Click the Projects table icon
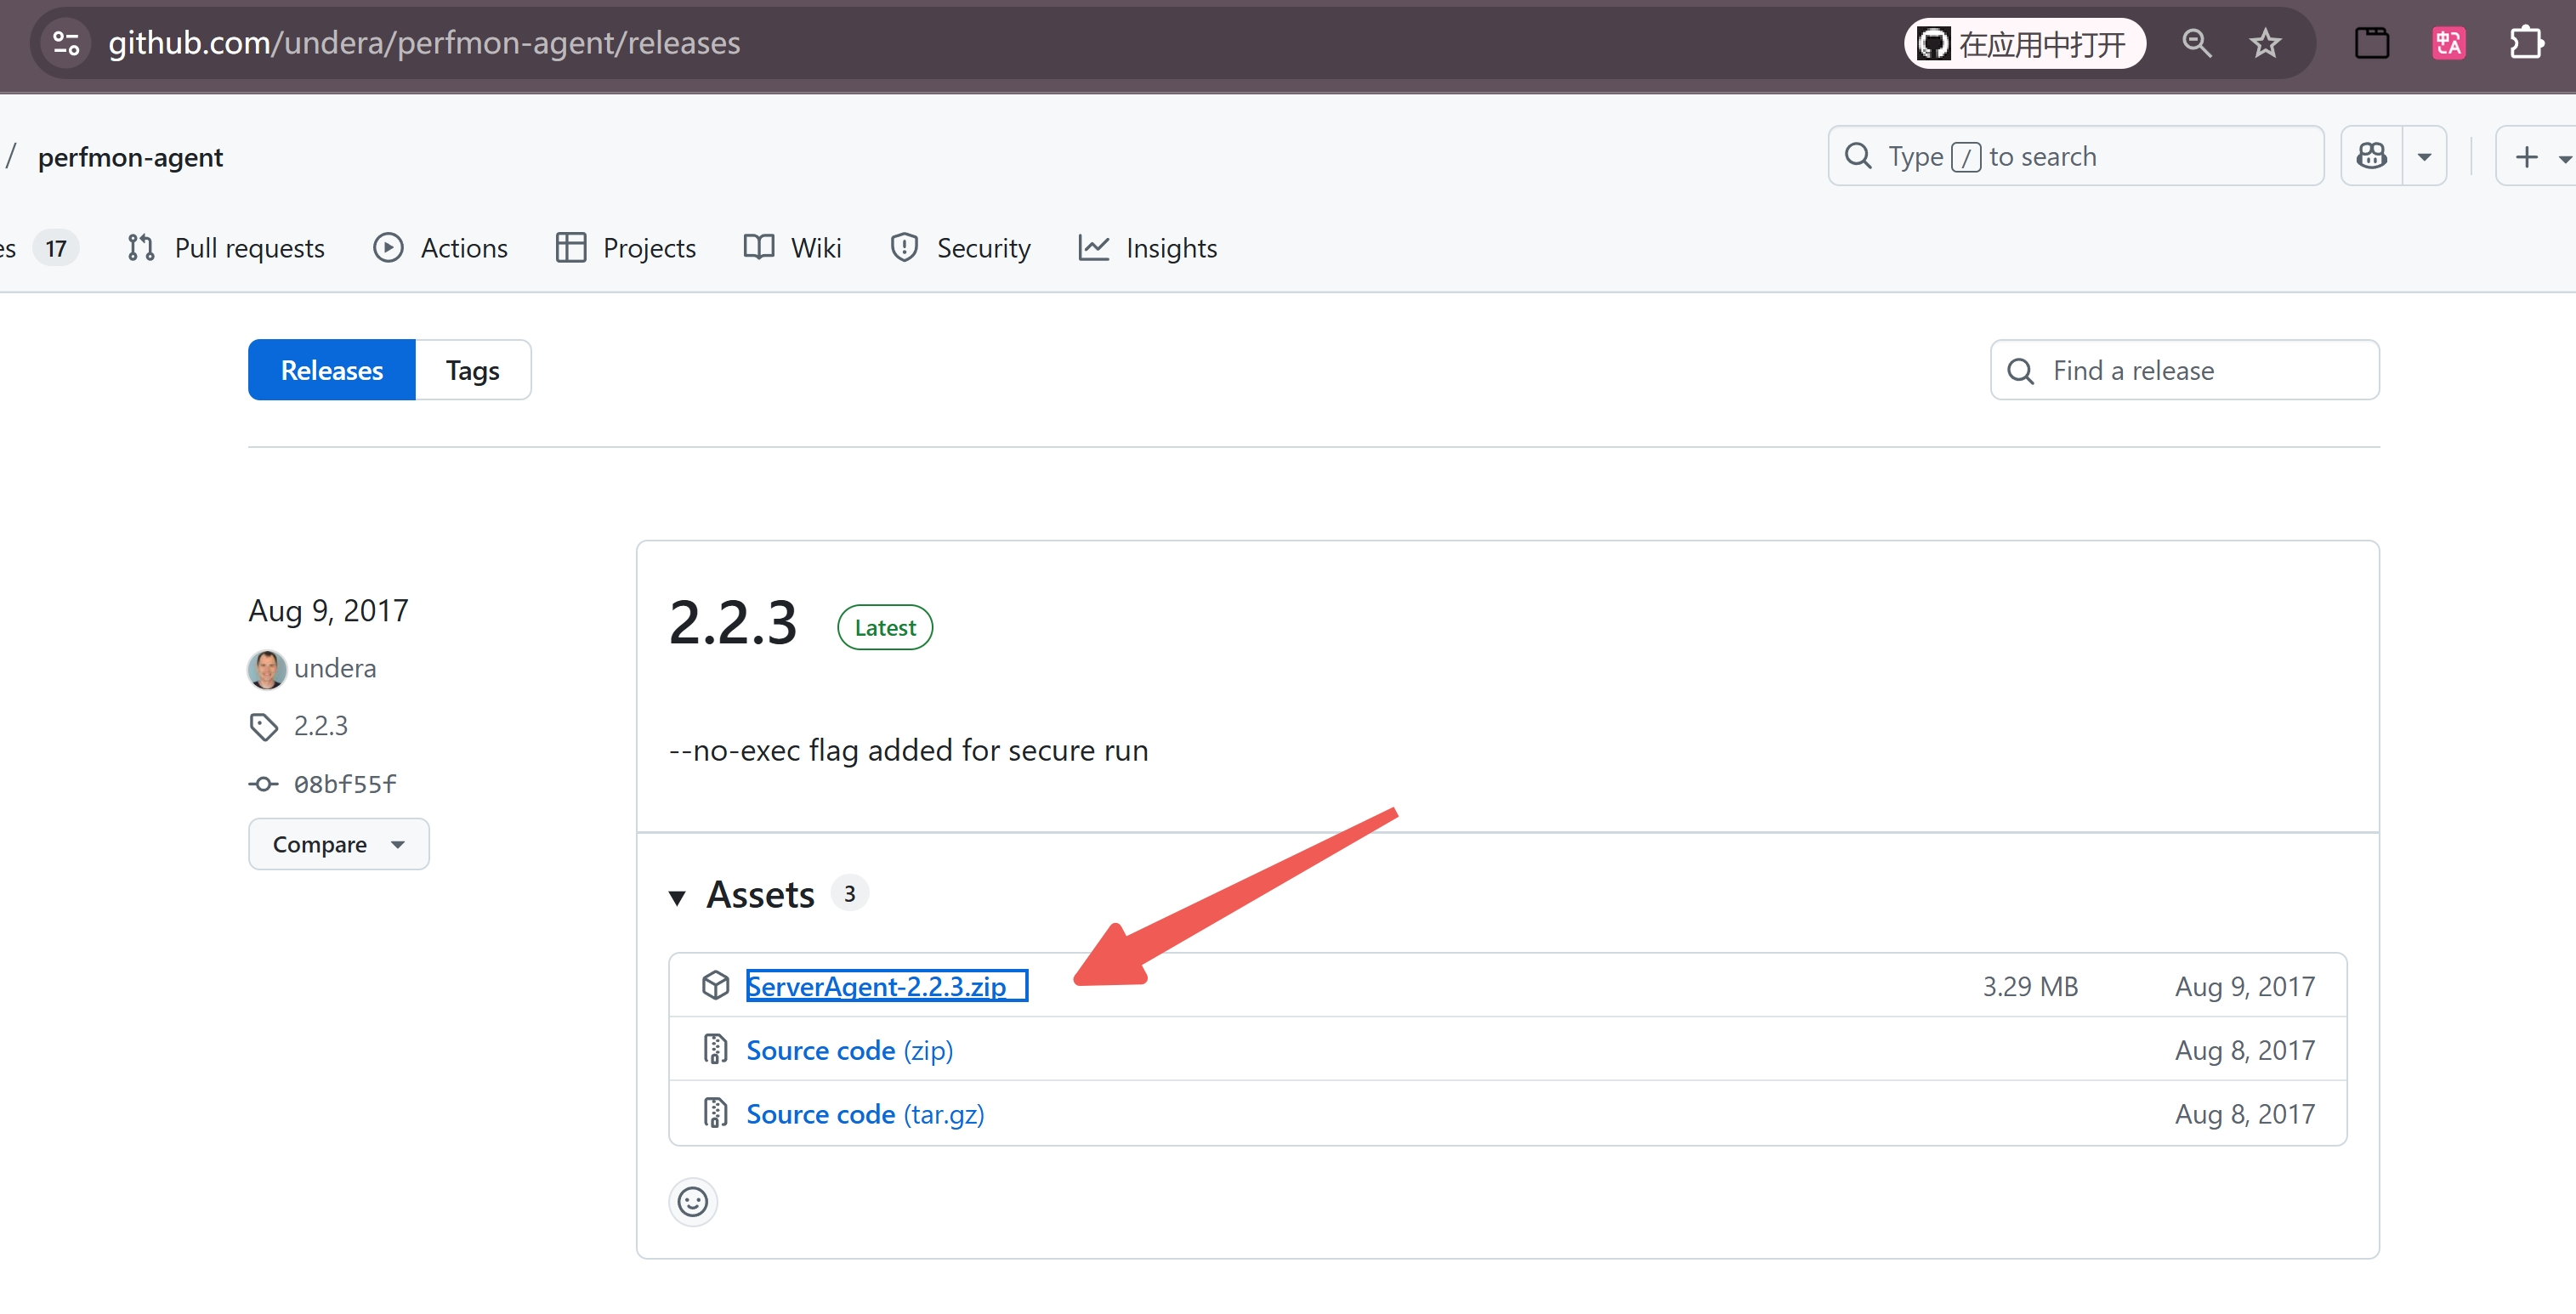Image resolution: width=2576 pixels, height=1314 pixels. click(571, 248)
